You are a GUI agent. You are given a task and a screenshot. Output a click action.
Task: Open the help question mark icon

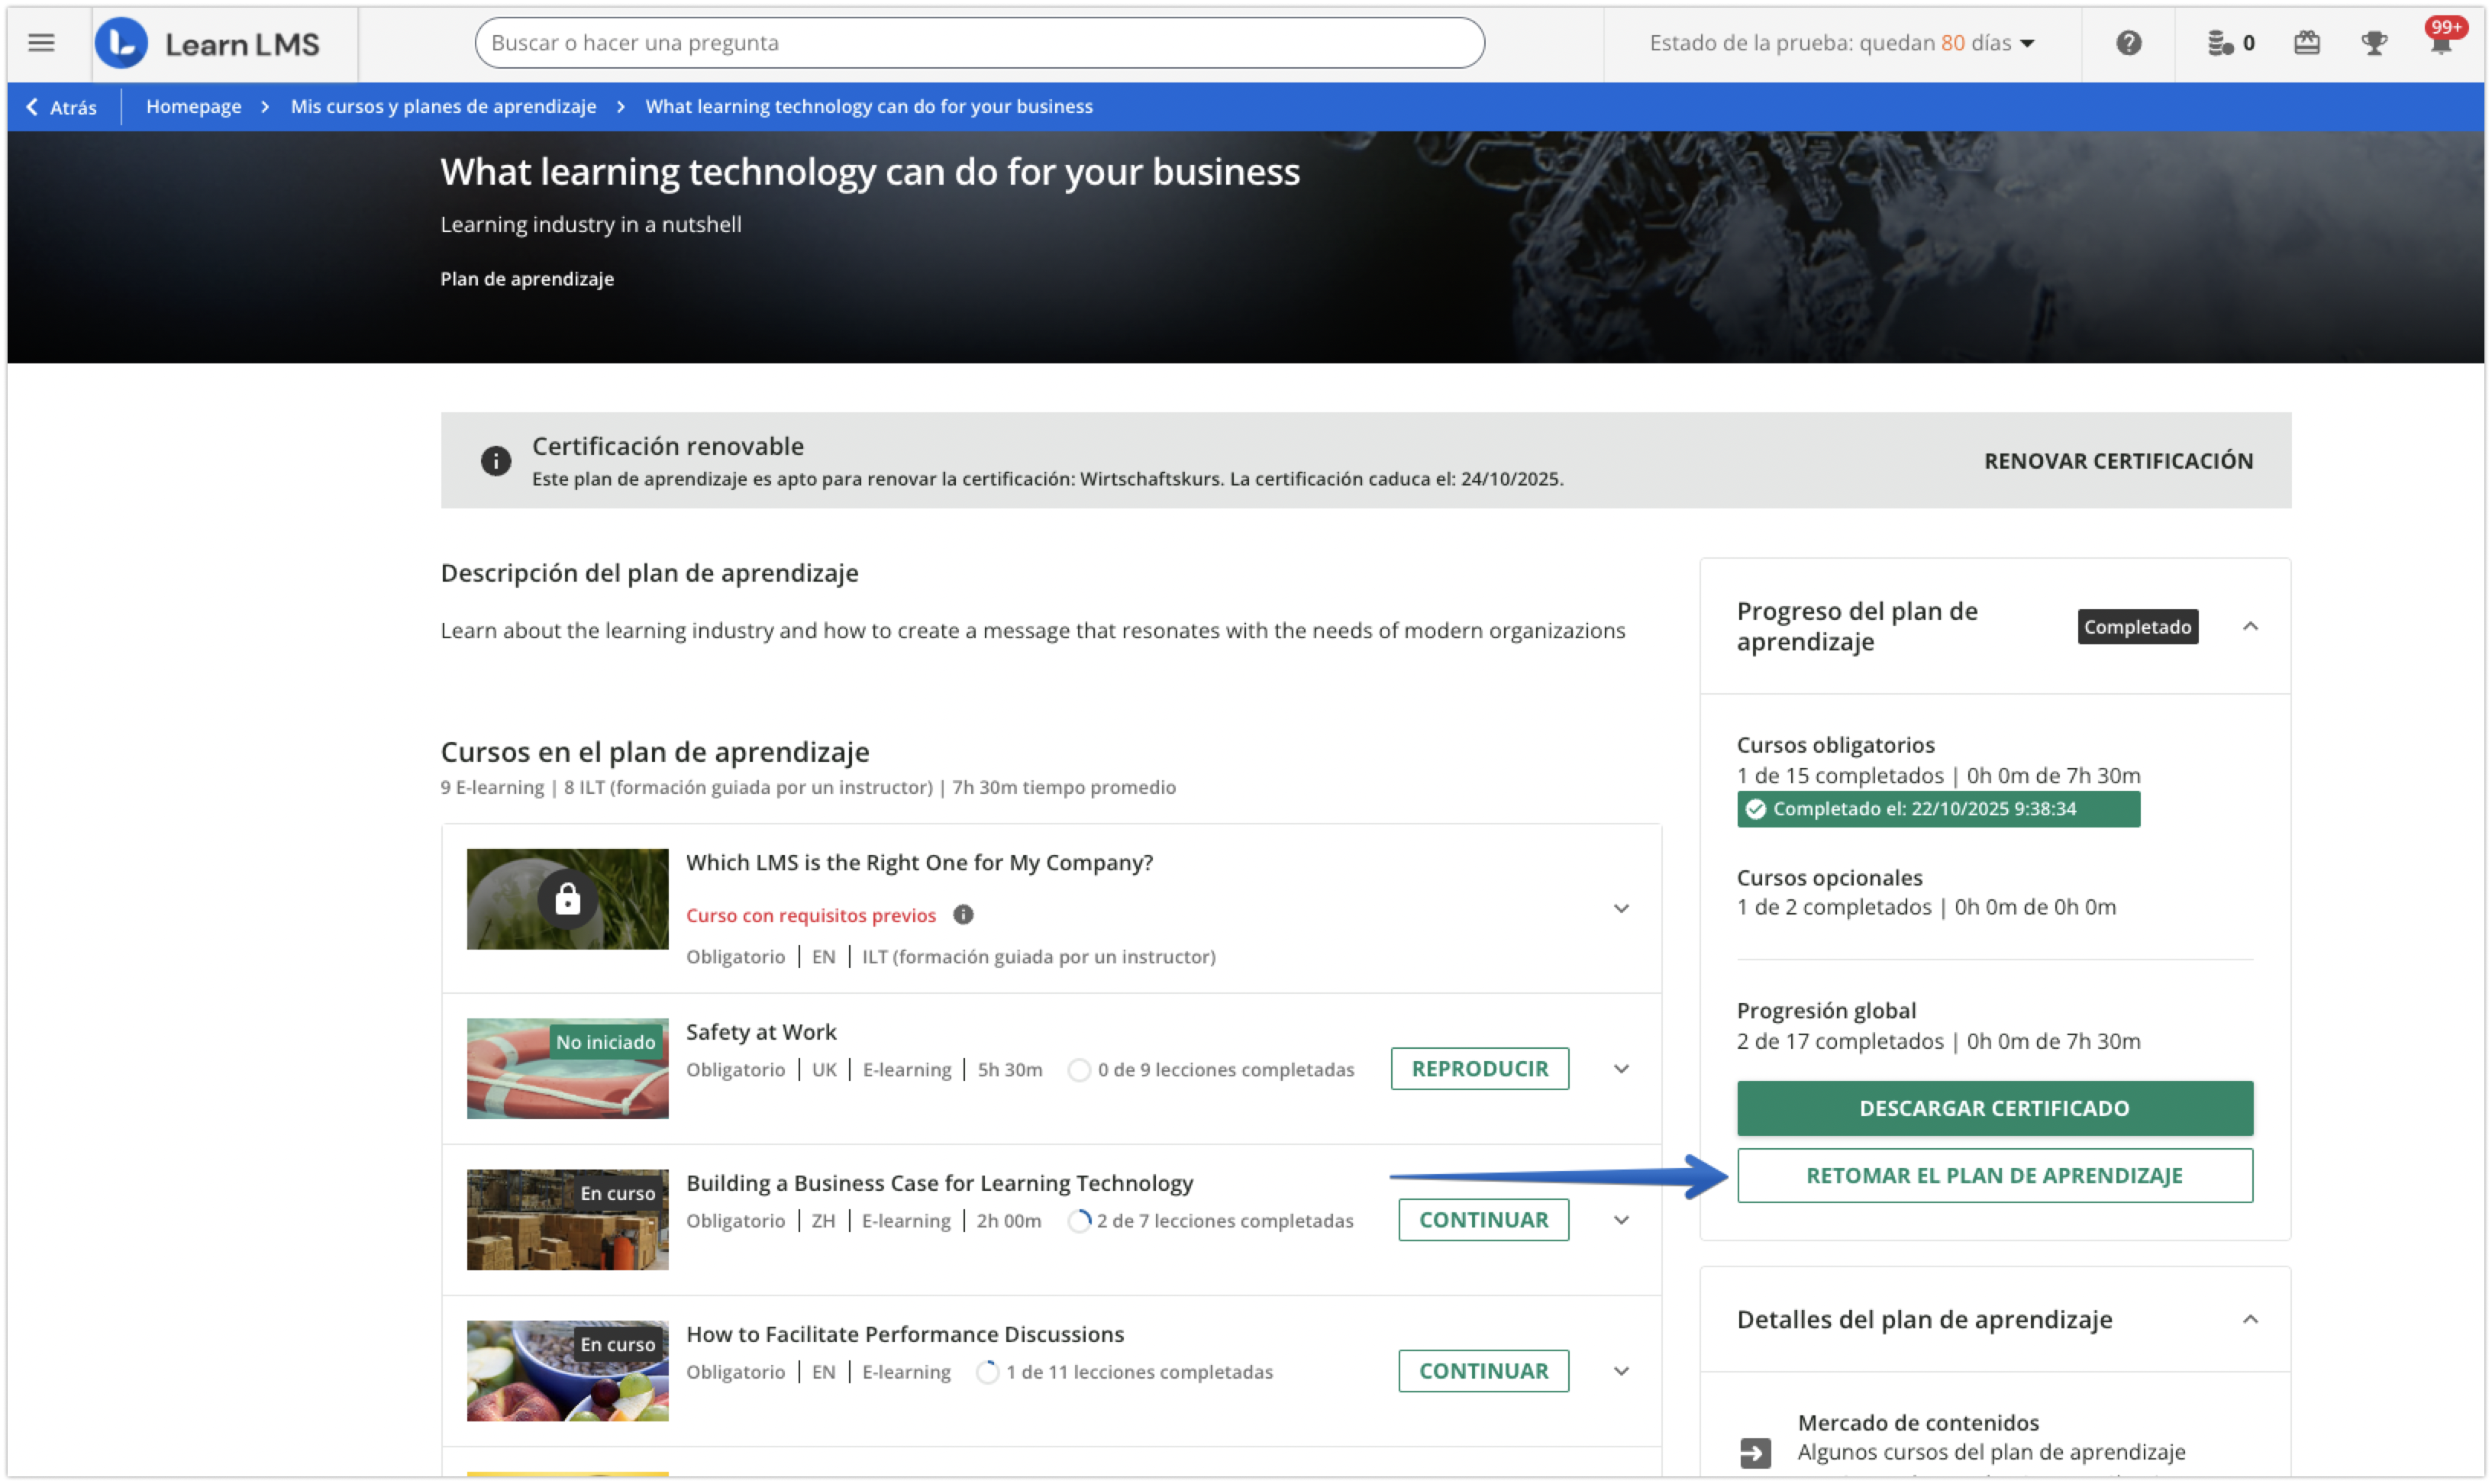coord(2128,43)
